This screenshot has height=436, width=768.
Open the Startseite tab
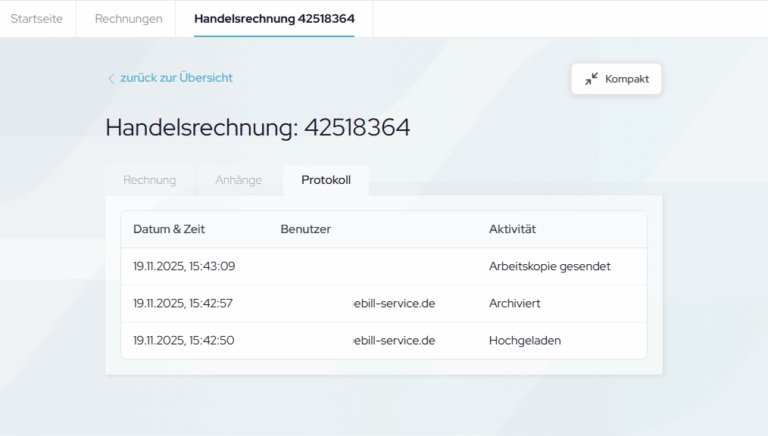(38, 19)
